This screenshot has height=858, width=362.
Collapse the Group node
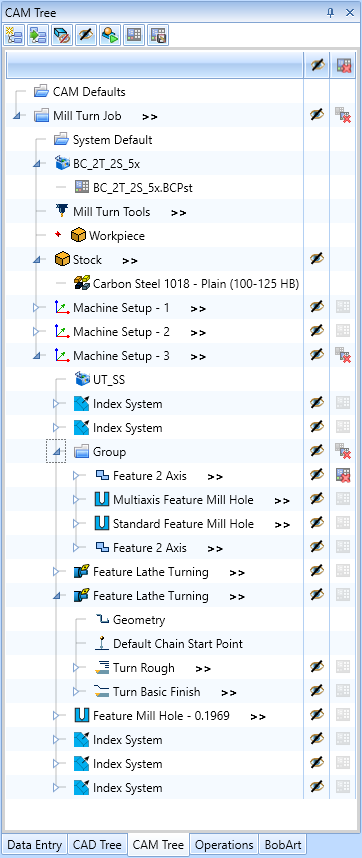(x=56, y=452)
